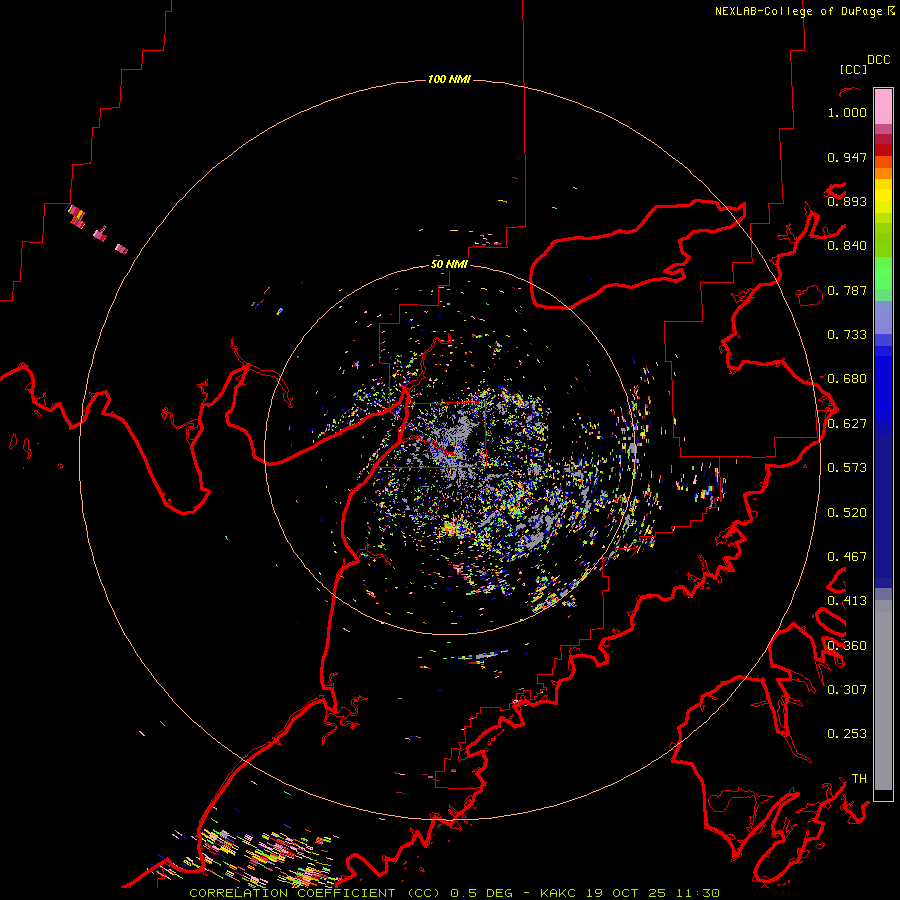Image resolution: width=900 pixels, height=900 pixels.
Task: Click the 0.467 color scale value
Action: pos(847,557)
